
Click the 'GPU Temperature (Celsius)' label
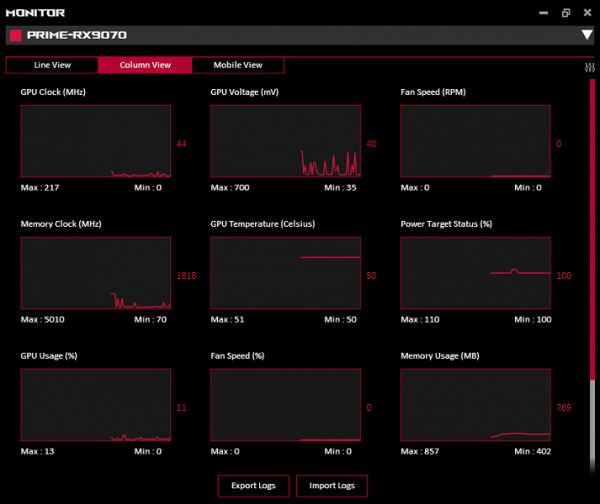(x=263, y=224)
